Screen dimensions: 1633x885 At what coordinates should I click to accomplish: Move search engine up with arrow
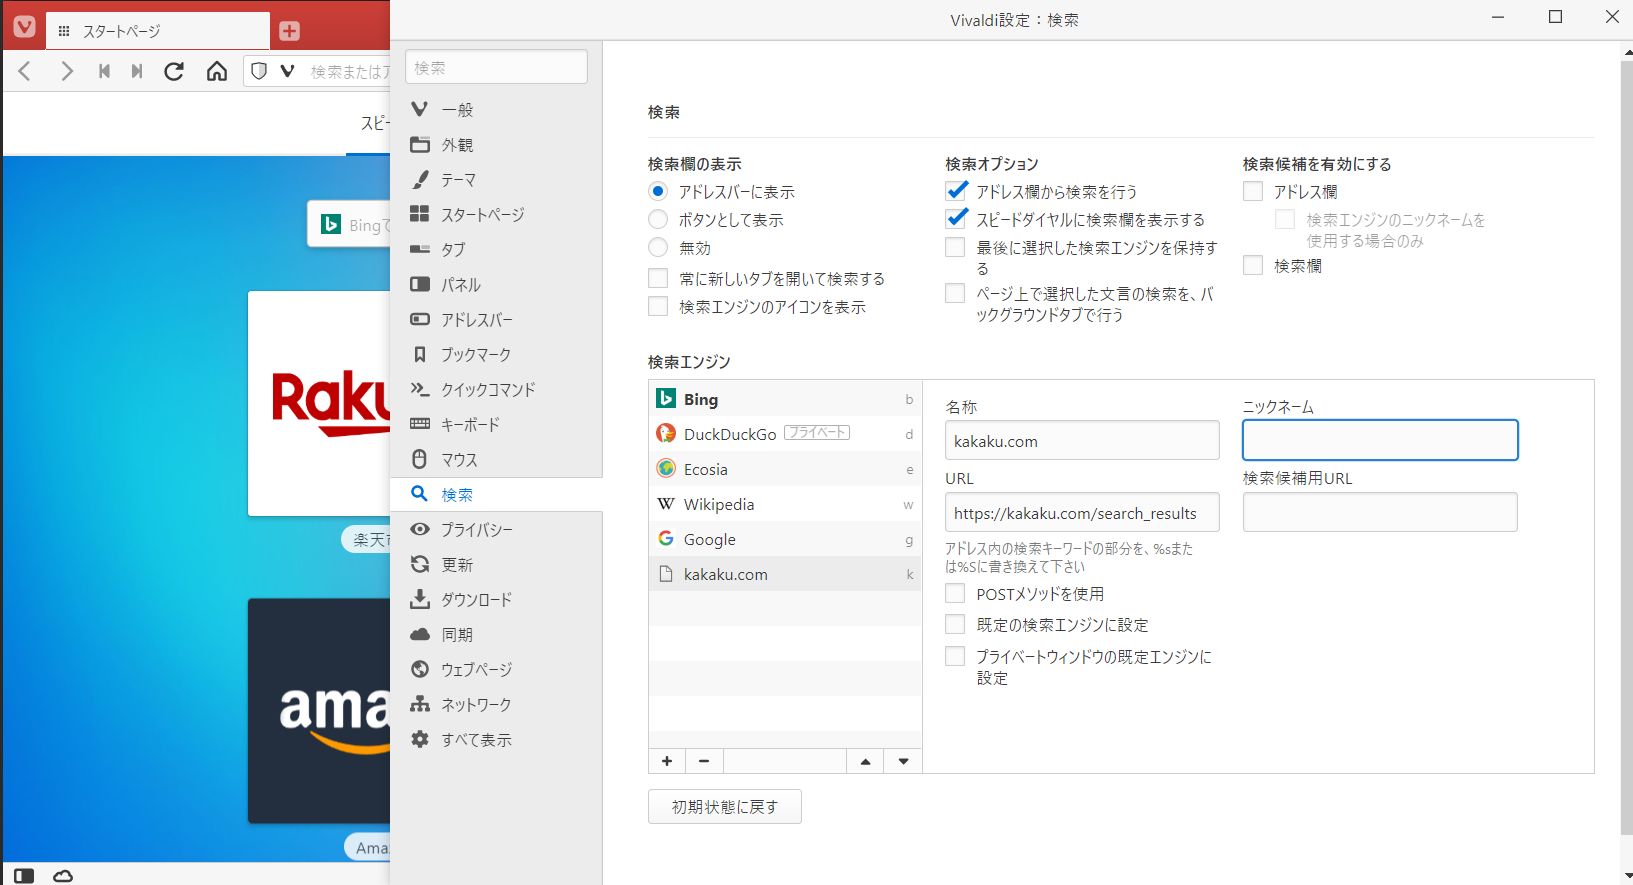865,761
